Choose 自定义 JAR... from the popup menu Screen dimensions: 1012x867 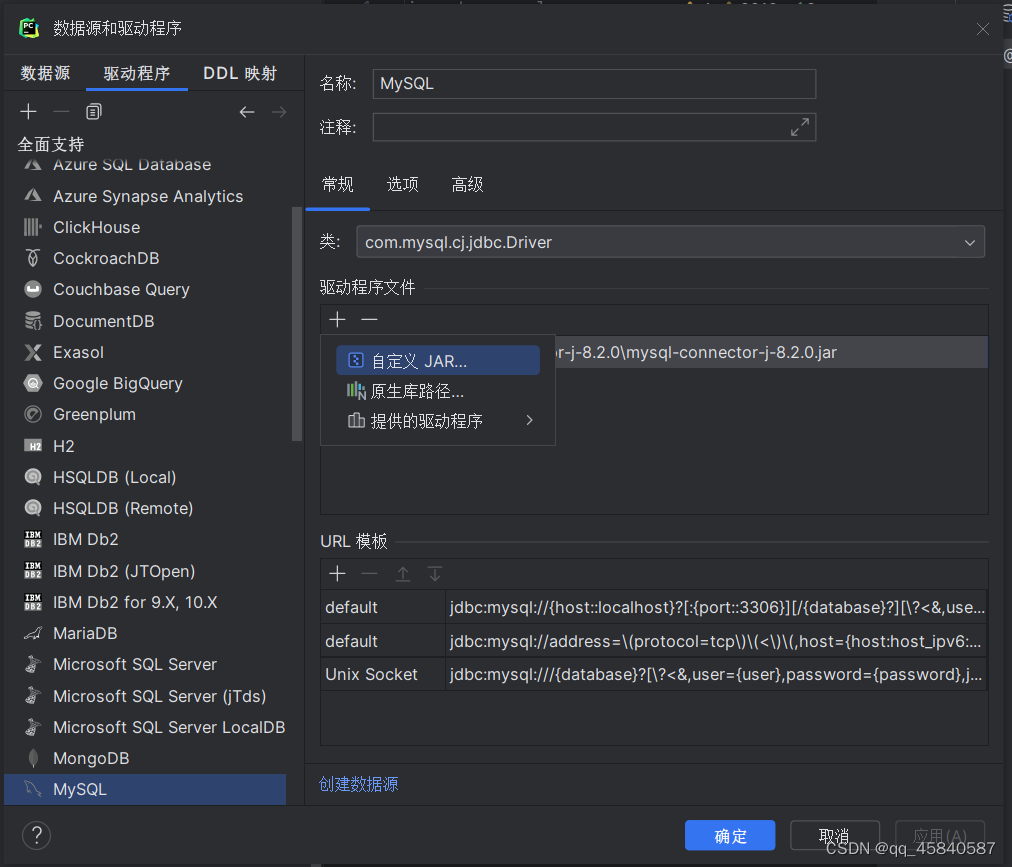(438, 360)
